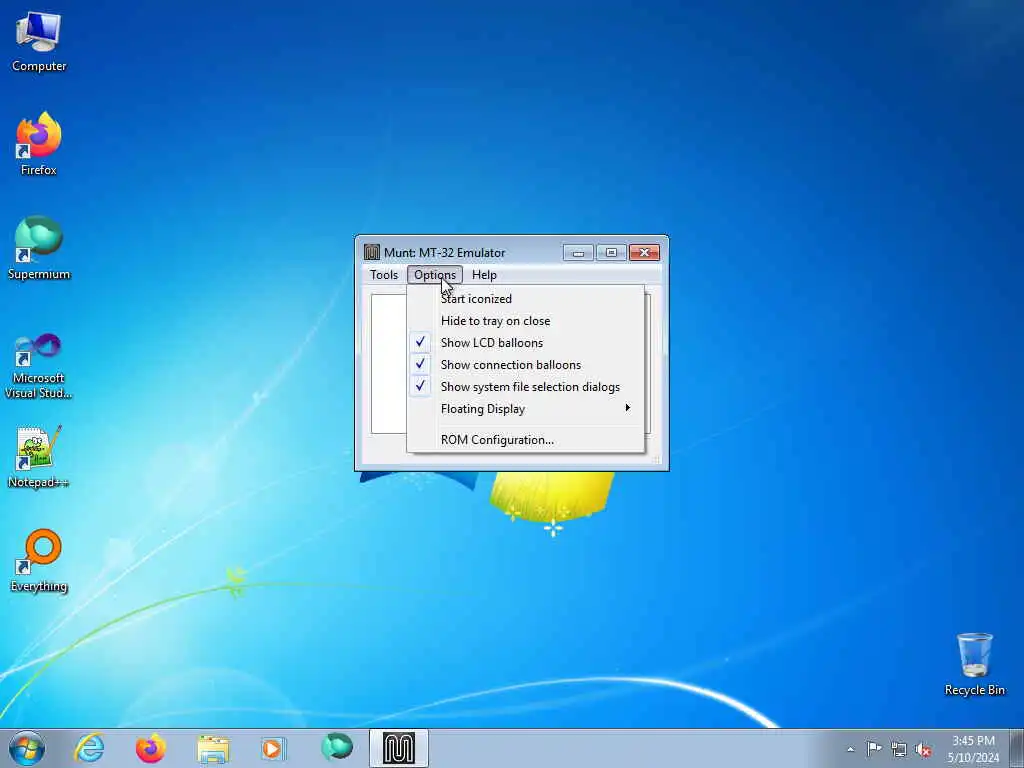1024x768 pixels.
Task: Click the Munt emulator taskbar button
Action: click(x=398, y=748)
